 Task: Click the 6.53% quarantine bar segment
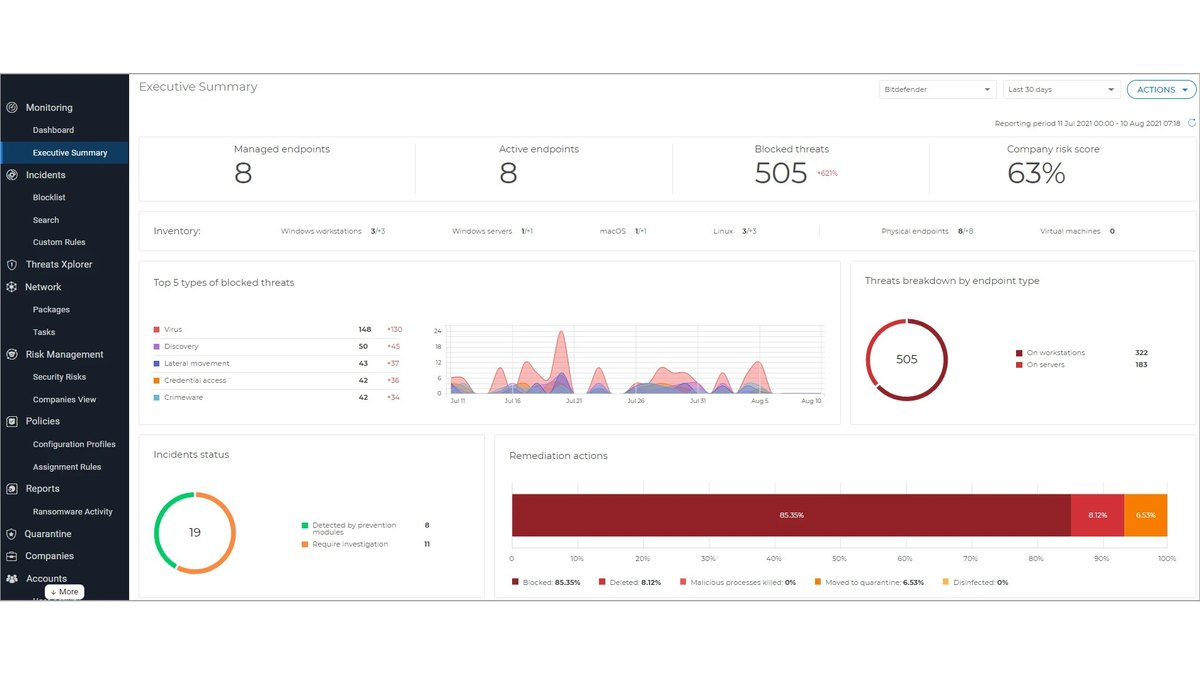pos(1146,515)
